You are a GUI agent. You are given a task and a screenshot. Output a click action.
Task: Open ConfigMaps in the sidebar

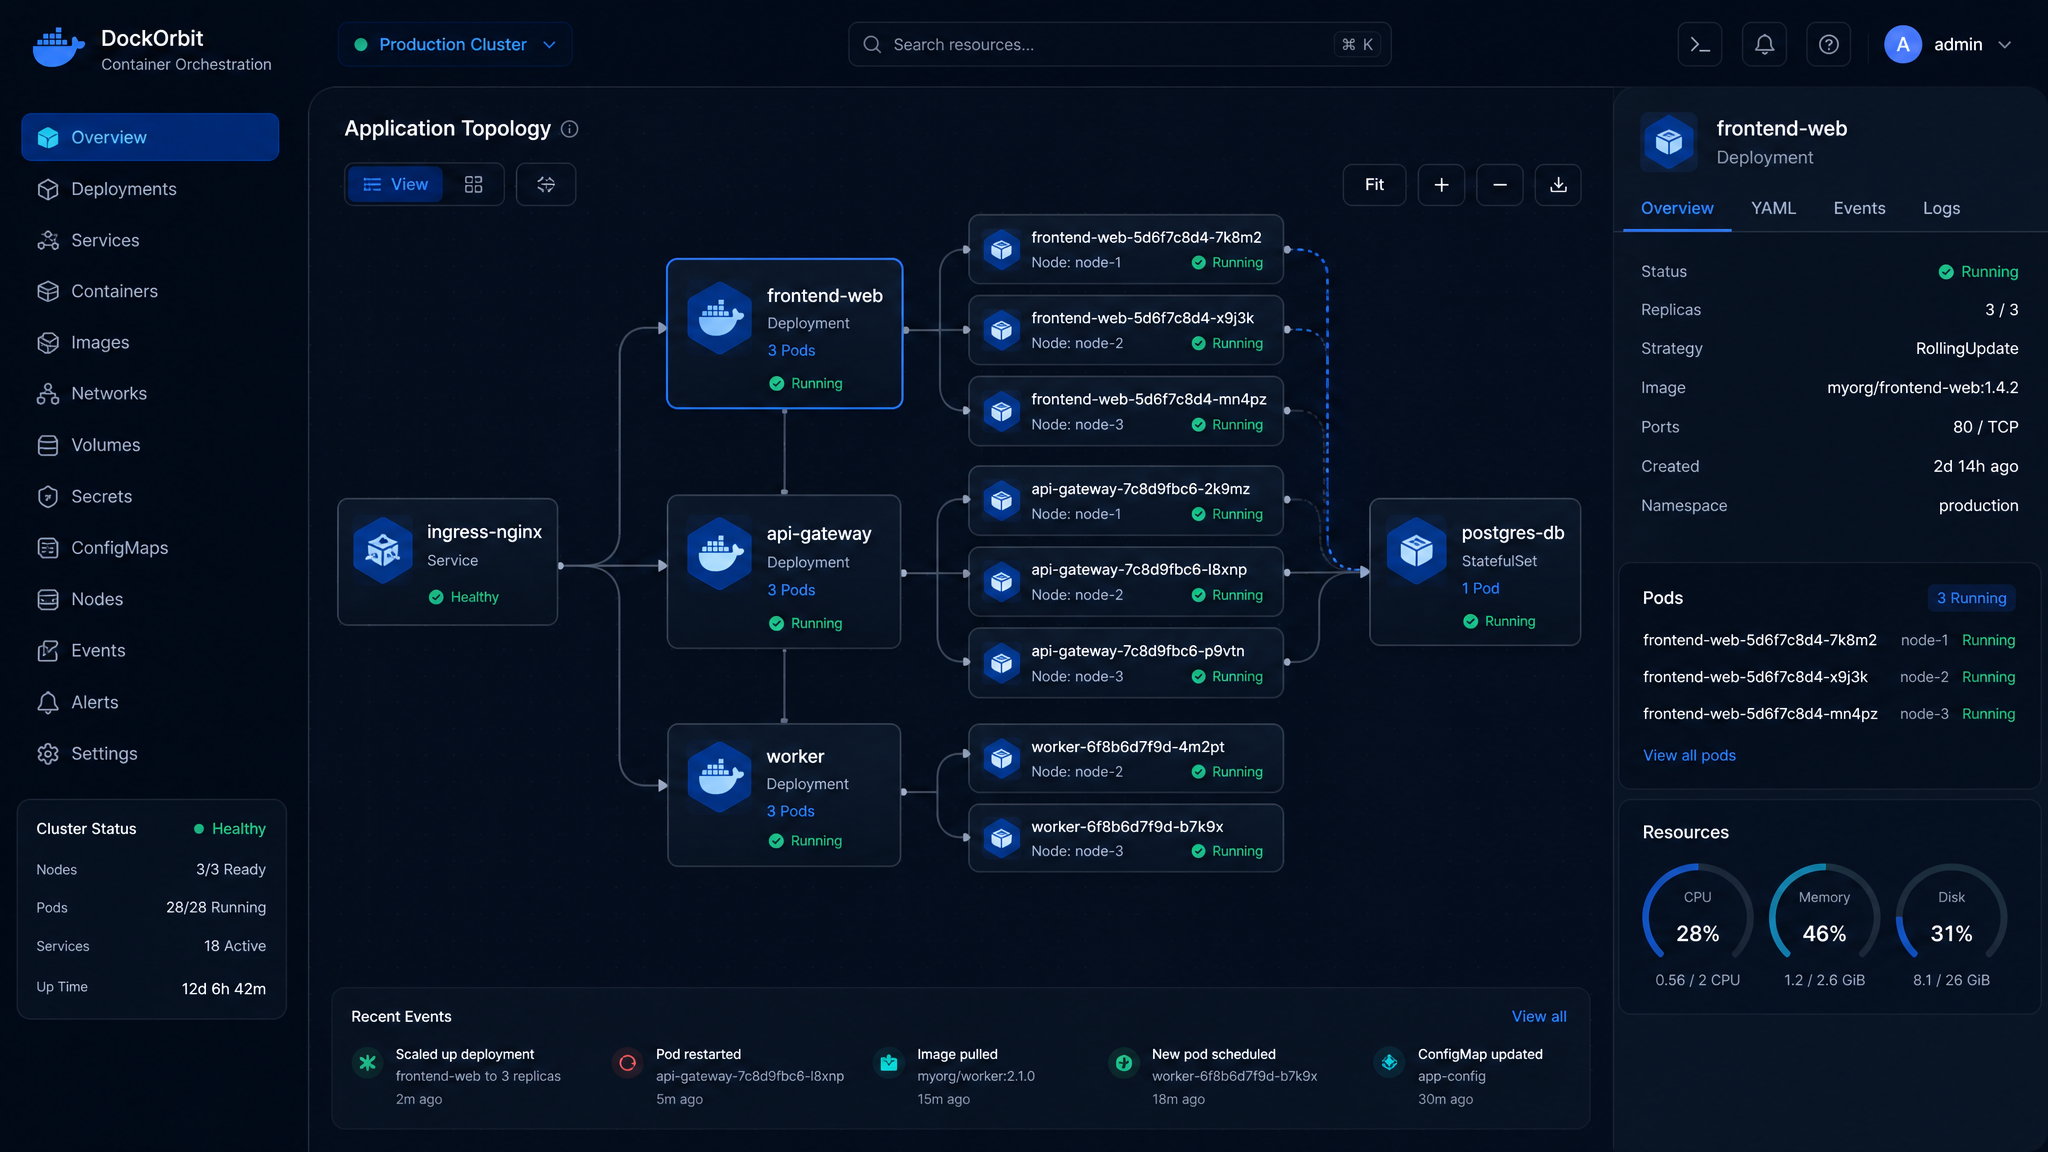(150, 548)
